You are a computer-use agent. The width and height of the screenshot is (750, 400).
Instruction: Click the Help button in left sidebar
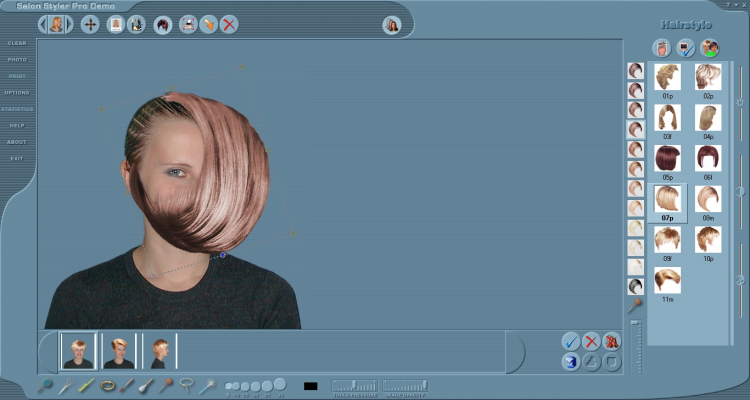pos(17,125)
